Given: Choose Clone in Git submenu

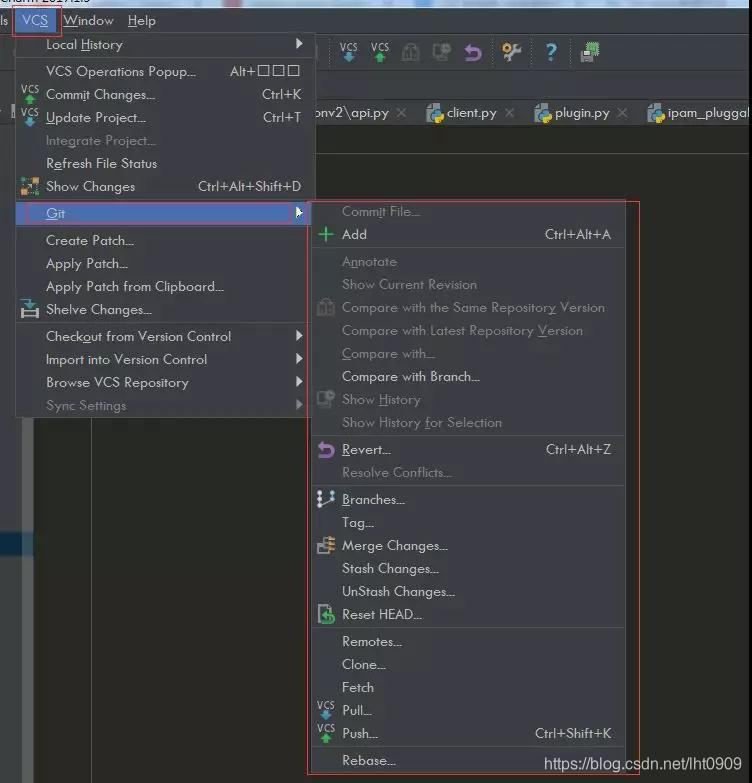Looking at the screenshot, I should pyautogui.click(x=468, y=664).
